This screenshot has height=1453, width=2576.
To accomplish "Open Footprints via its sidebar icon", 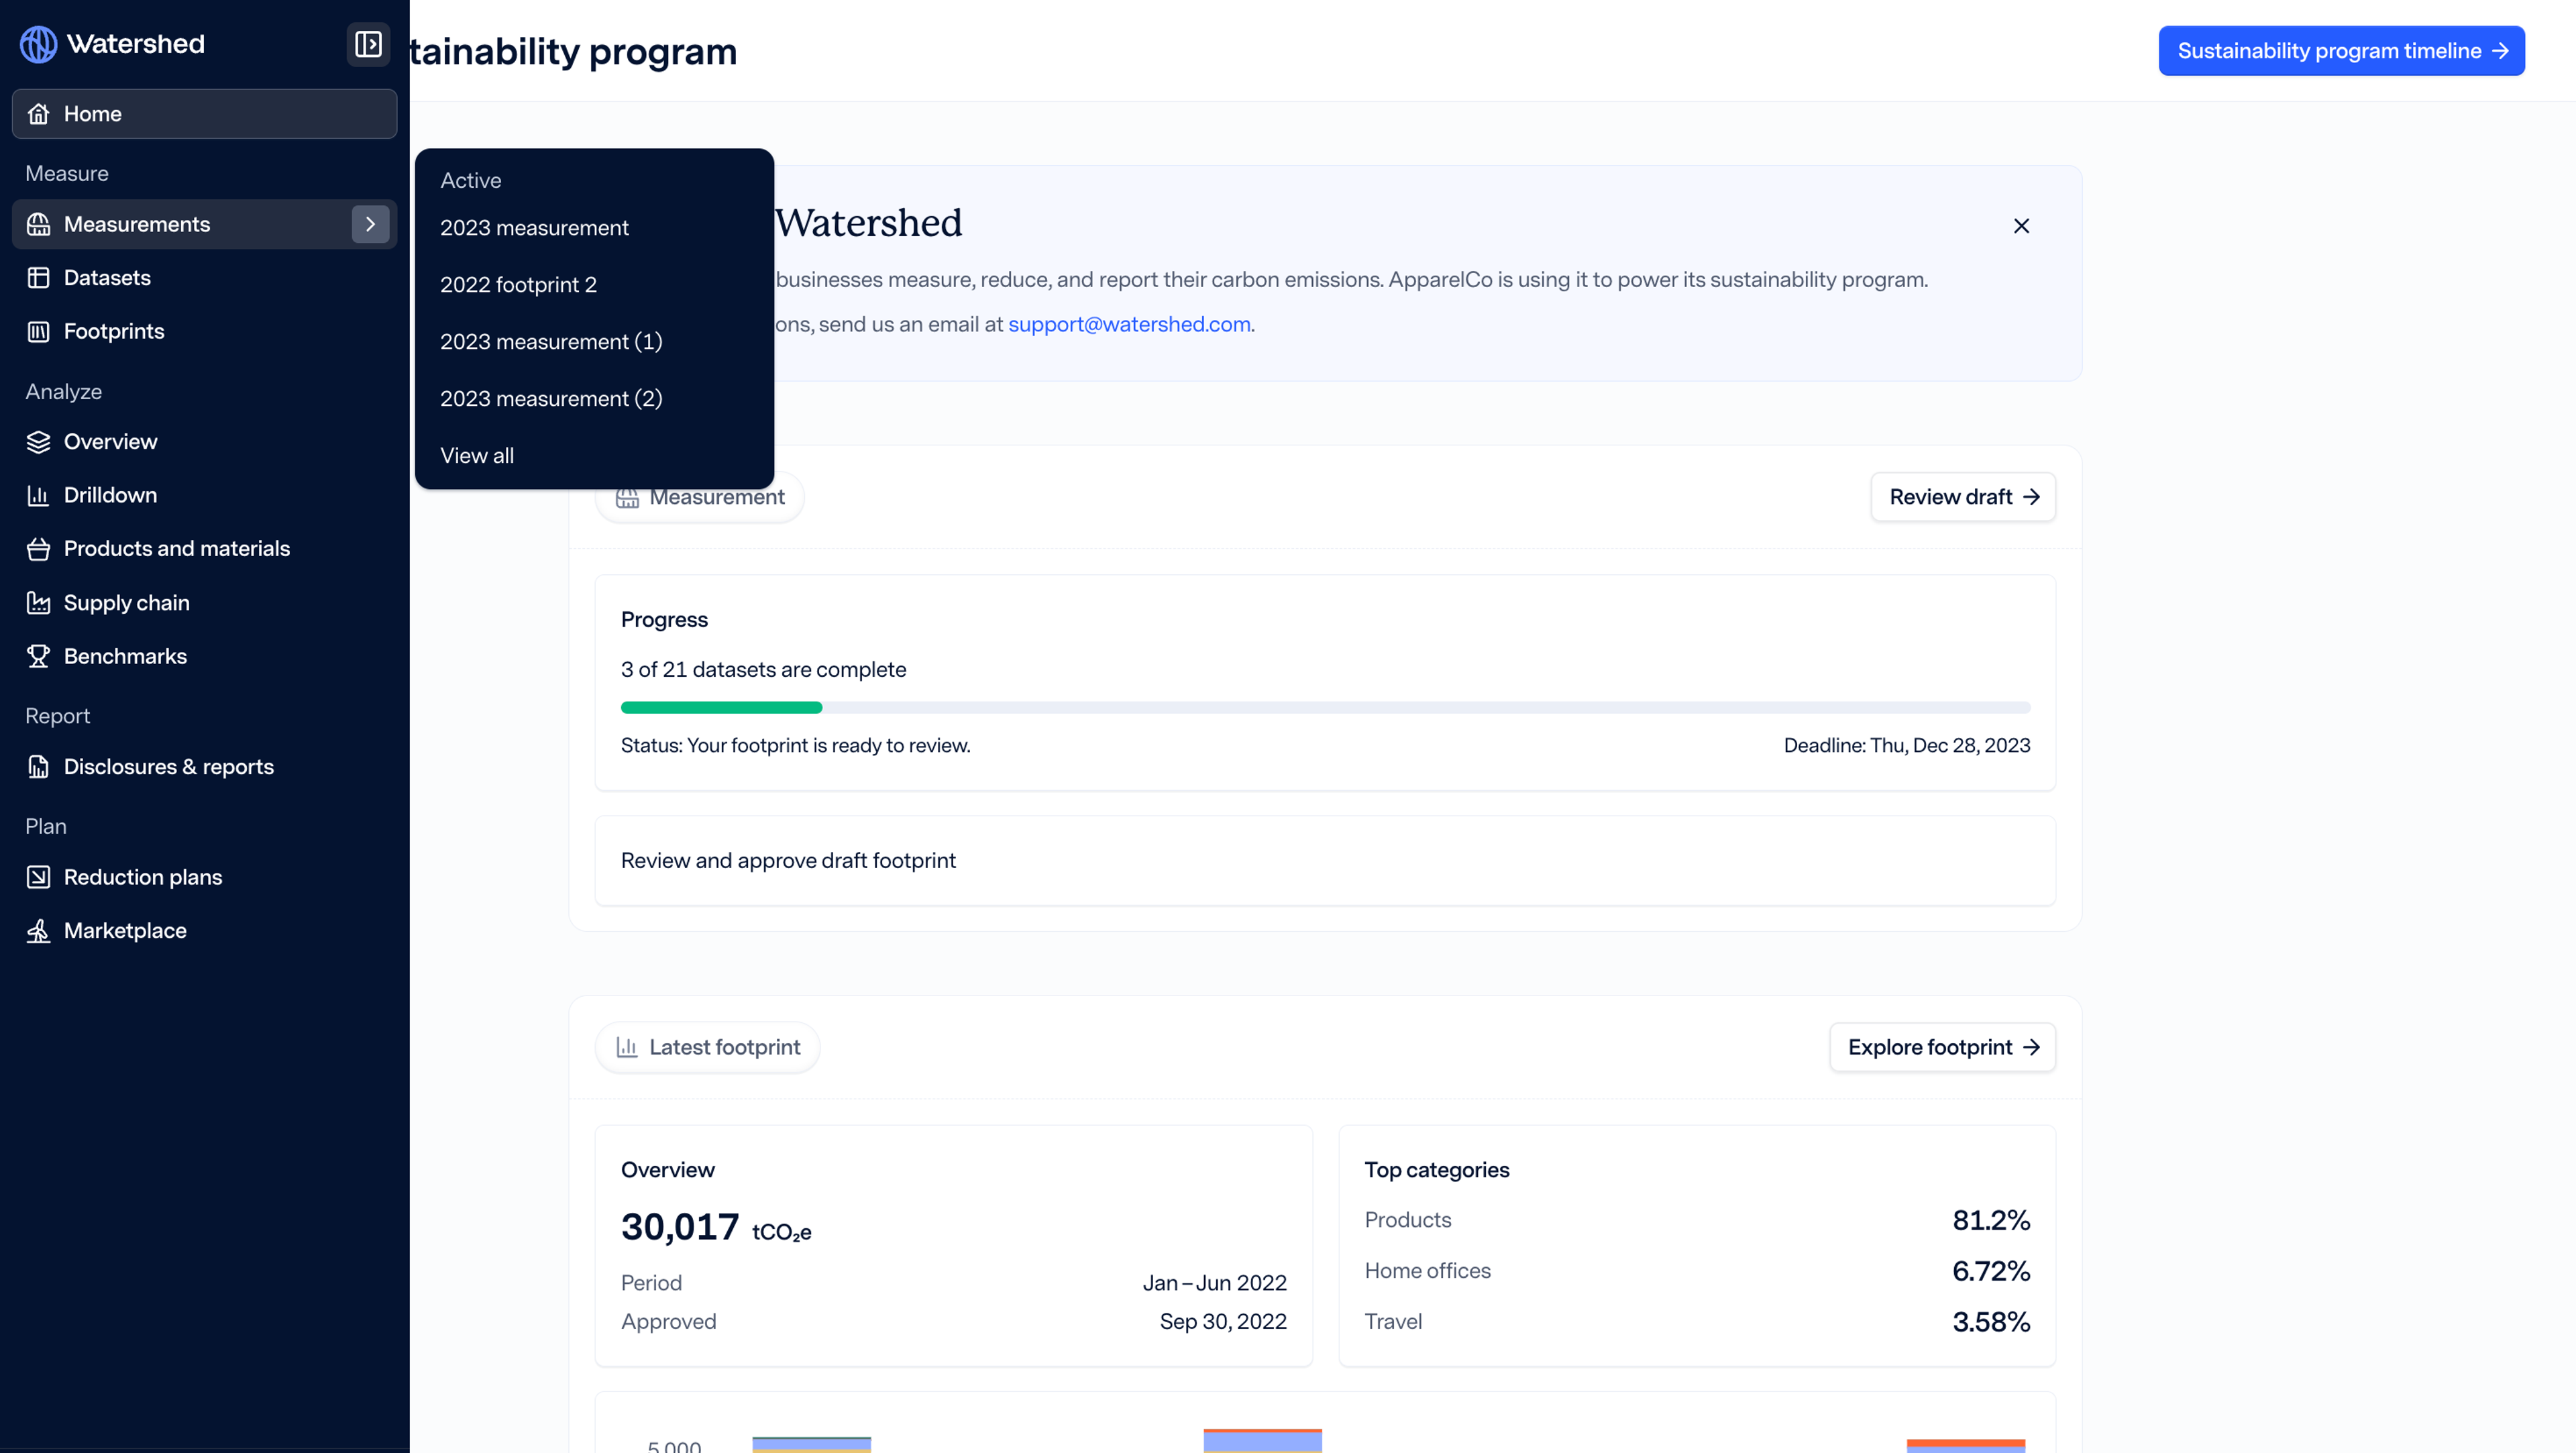I will (x=38, y=331).
